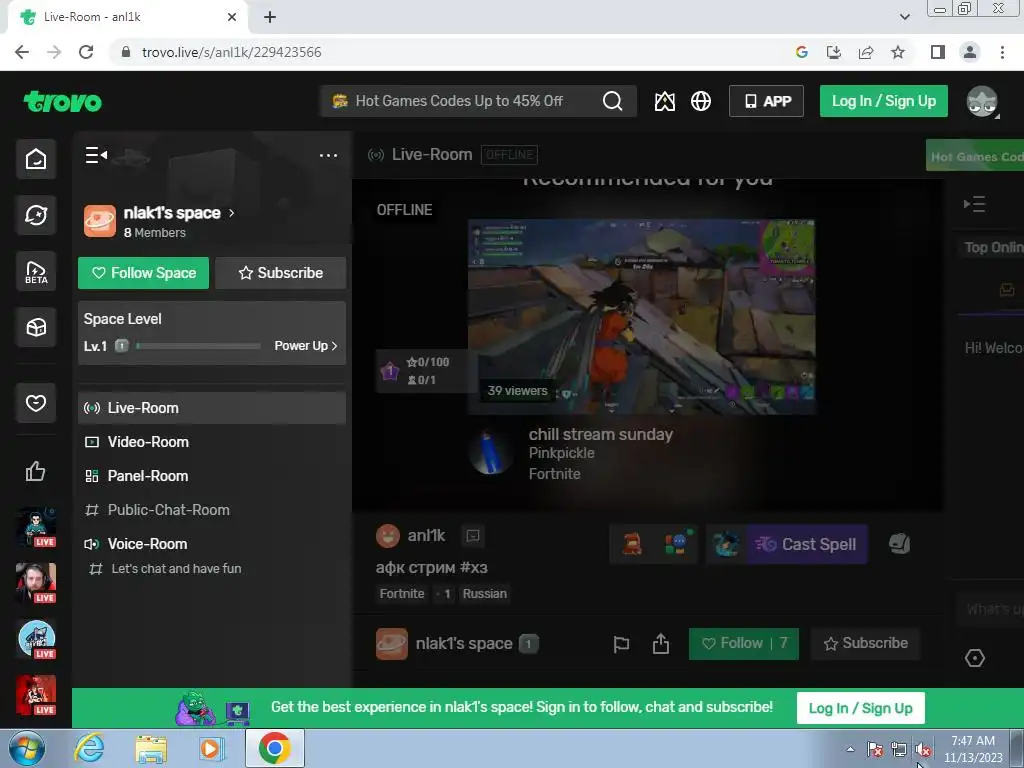Select the Video-Room channel

tap(212, 442)
